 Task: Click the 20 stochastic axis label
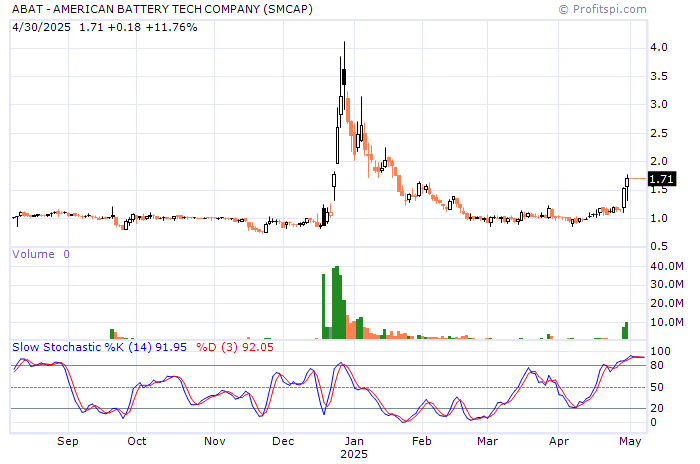pyautogui.click(x=657, y=408)
